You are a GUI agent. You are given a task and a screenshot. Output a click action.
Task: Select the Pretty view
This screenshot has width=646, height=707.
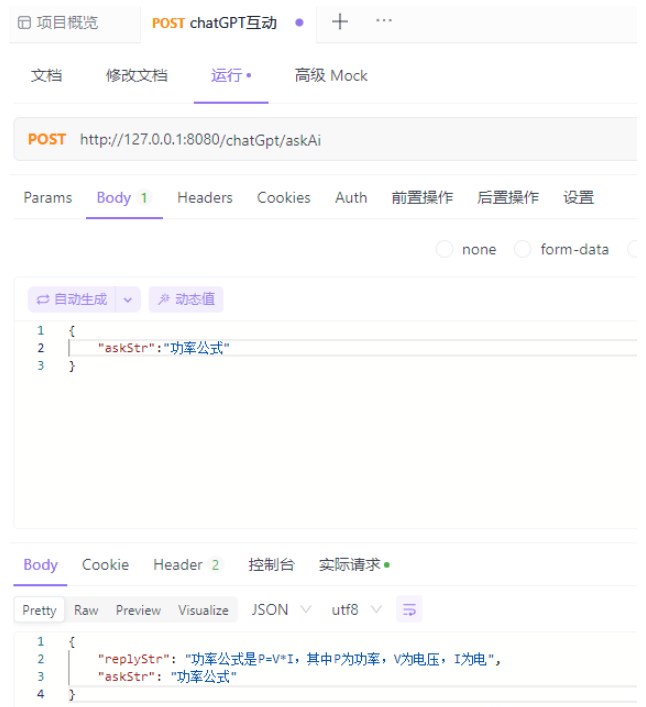pyautogui.click(x=40, y=610)
